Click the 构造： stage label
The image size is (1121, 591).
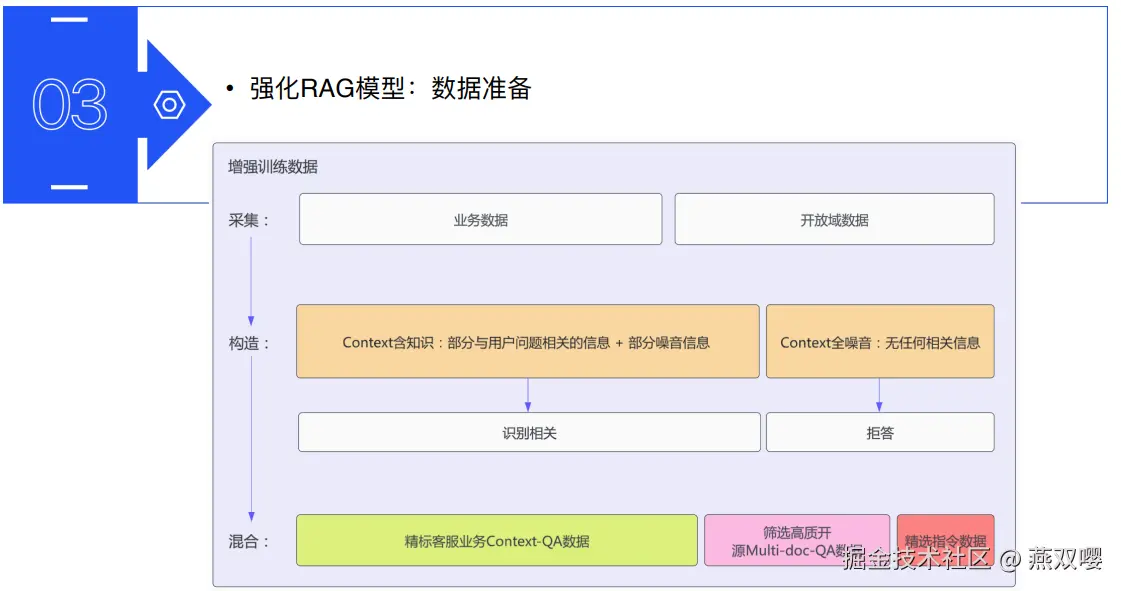point(249,343)
